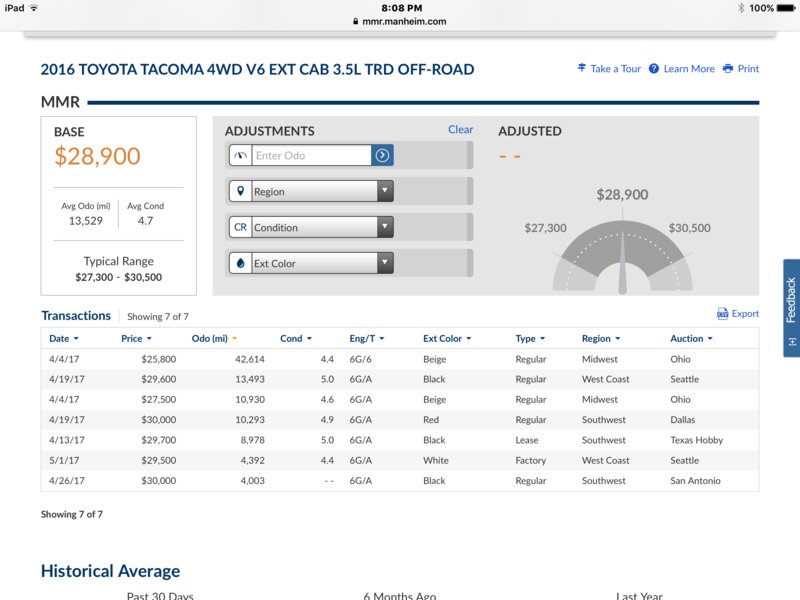Open the Region dropdown
800x600 pixels.
[311, 191]
